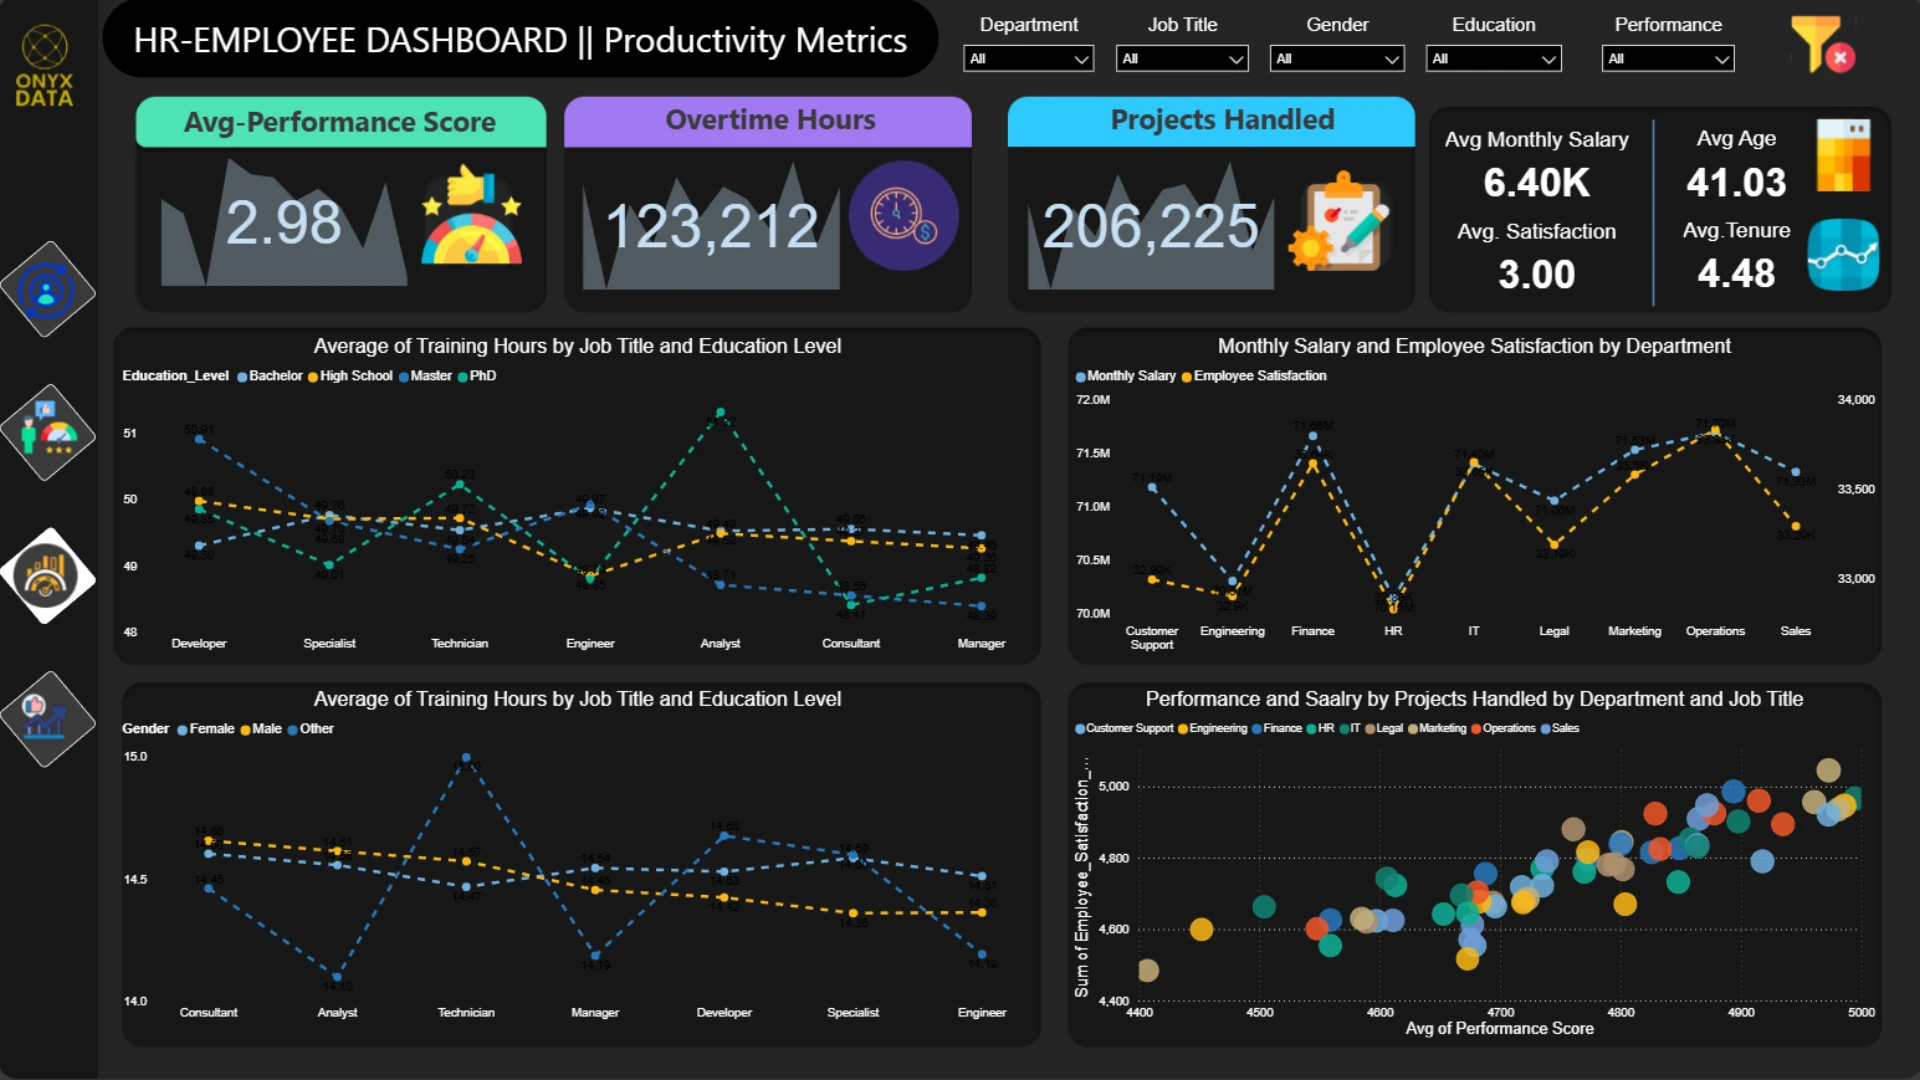
Task: Select HR in the scatter chart legend
Action: [1320, 728]
